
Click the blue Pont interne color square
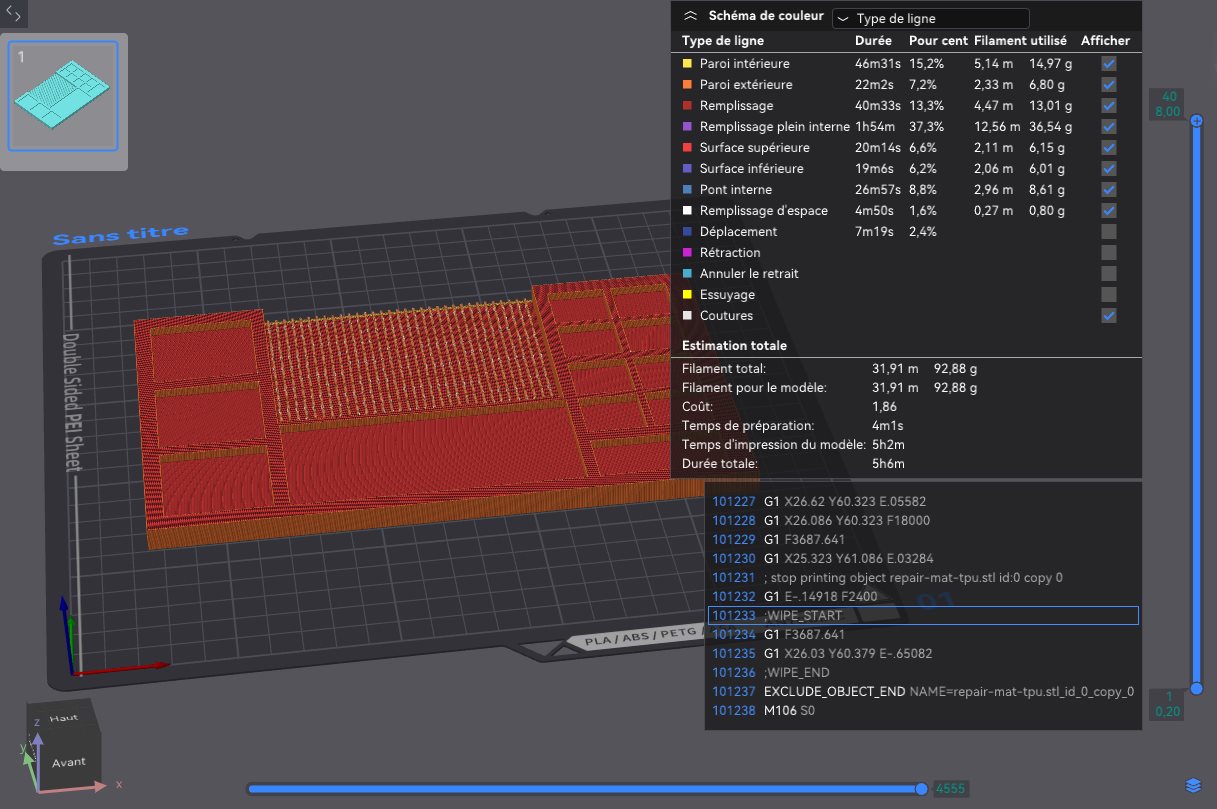687,189
